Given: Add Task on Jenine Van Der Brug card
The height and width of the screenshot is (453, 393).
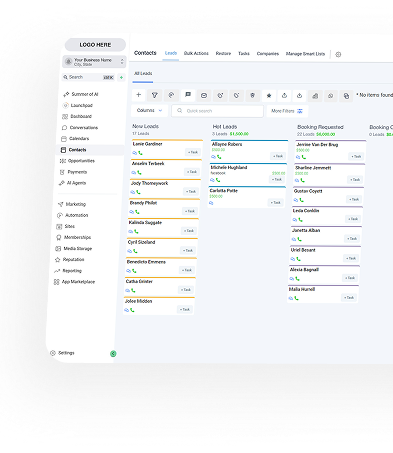Looking at the screenshot, I should 356,157.
